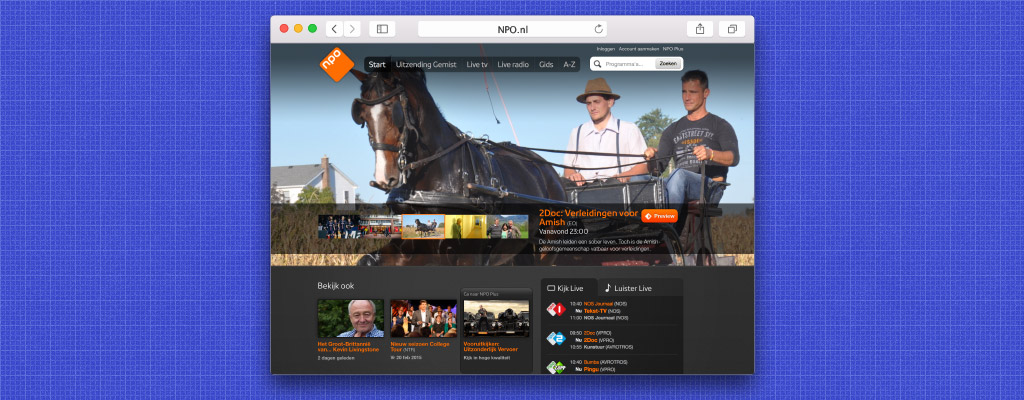The image size is (1024, 400).
Task: Click 'Vanavond 23:00' broadcast time text
Action: [564, 231]
